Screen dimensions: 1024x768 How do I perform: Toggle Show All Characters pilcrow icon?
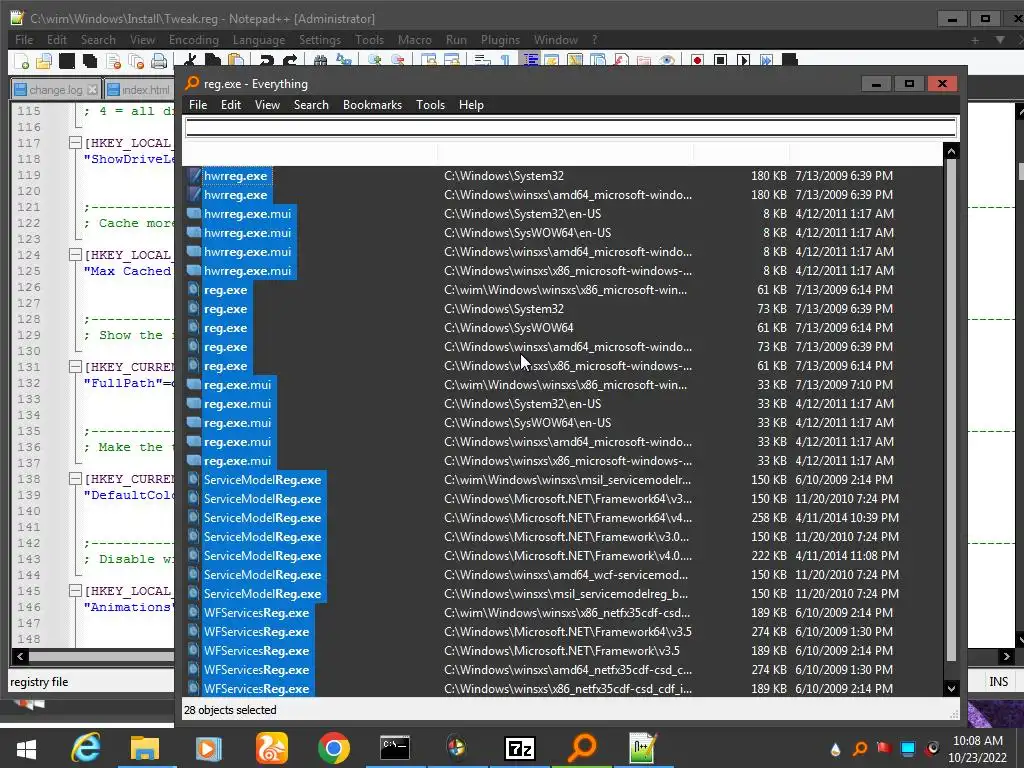click(505, 60)
